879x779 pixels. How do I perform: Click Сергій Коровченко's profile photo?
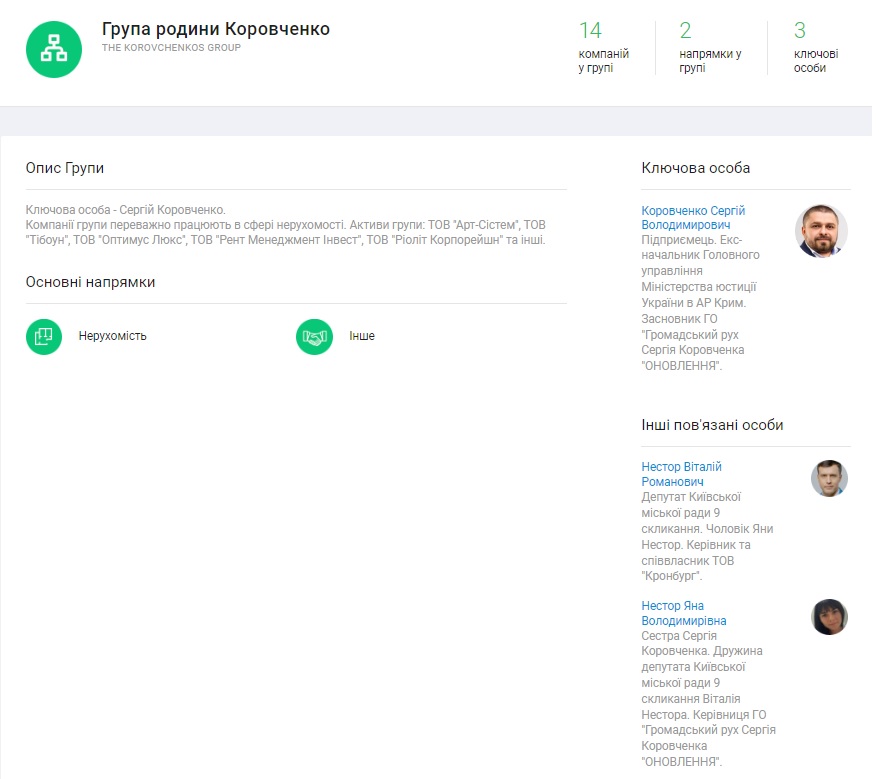(821, 232)
